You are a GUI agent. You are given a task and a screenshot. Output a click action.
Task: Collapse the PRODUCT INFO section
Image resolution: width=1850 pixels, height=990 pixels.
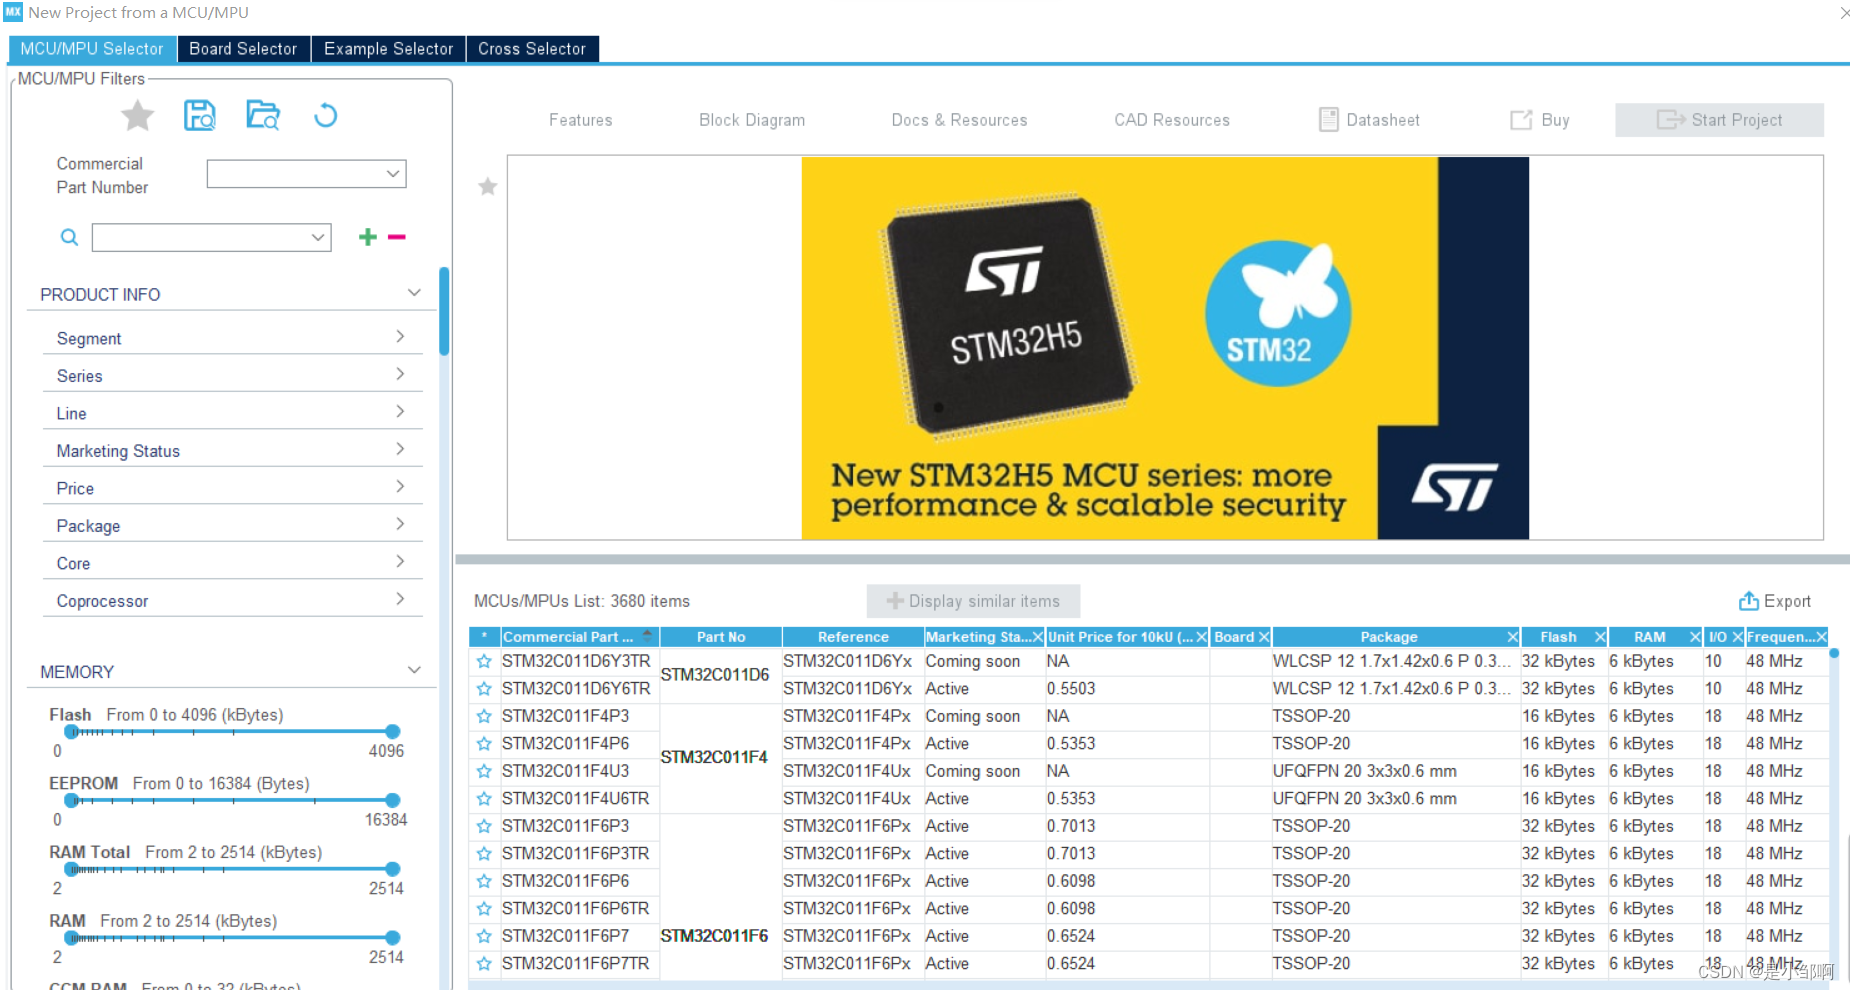coord(414,292)
